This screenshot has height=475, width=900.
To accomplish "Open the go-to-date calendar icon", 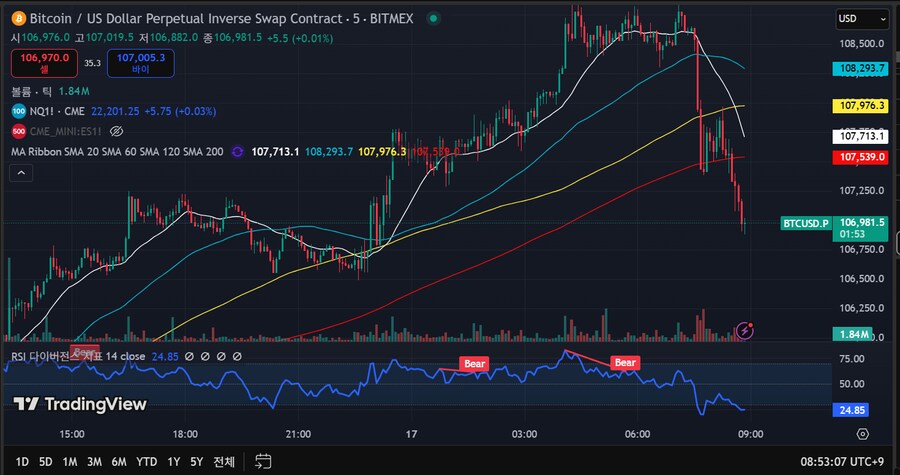I will click(x=263, y=461).
